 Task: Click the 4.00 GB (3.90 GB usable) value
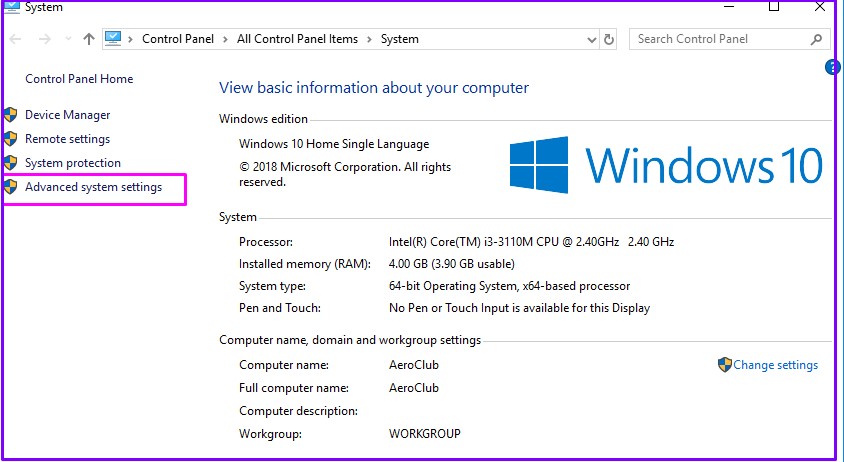452,264
